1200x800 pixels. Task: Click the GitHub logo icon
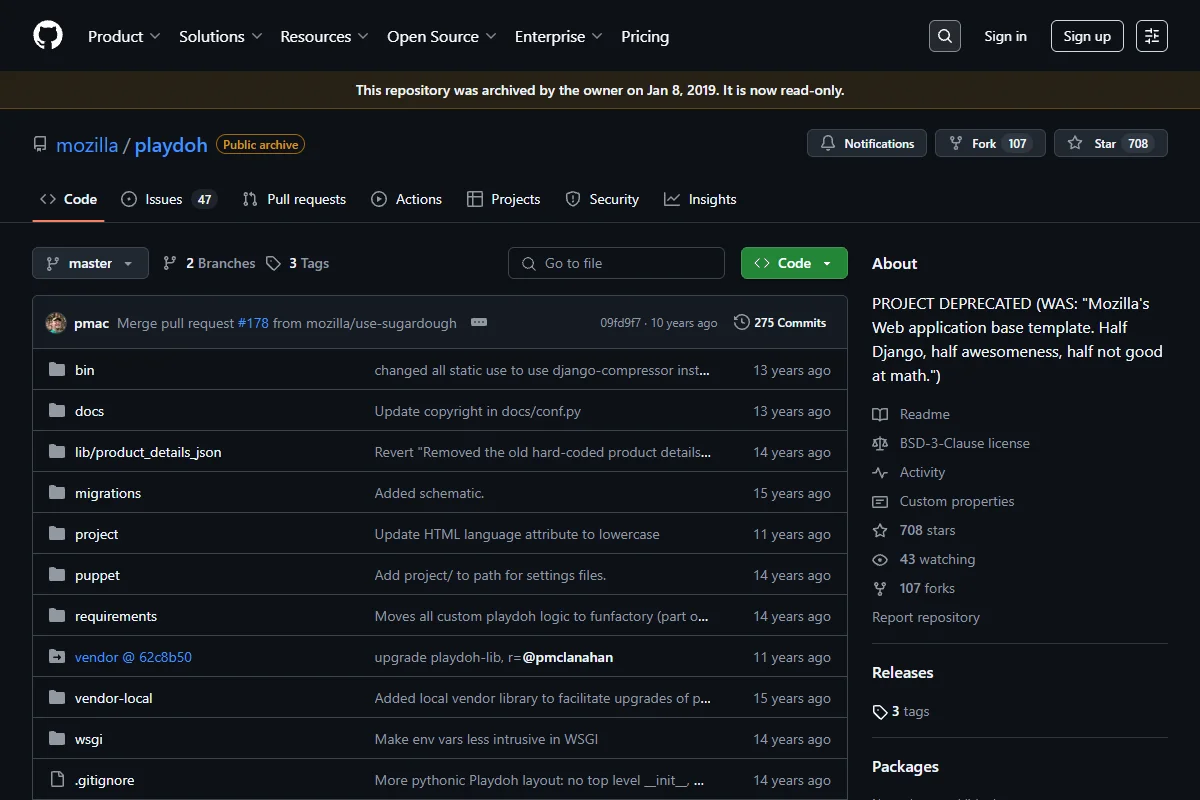(x=48, y=36)
